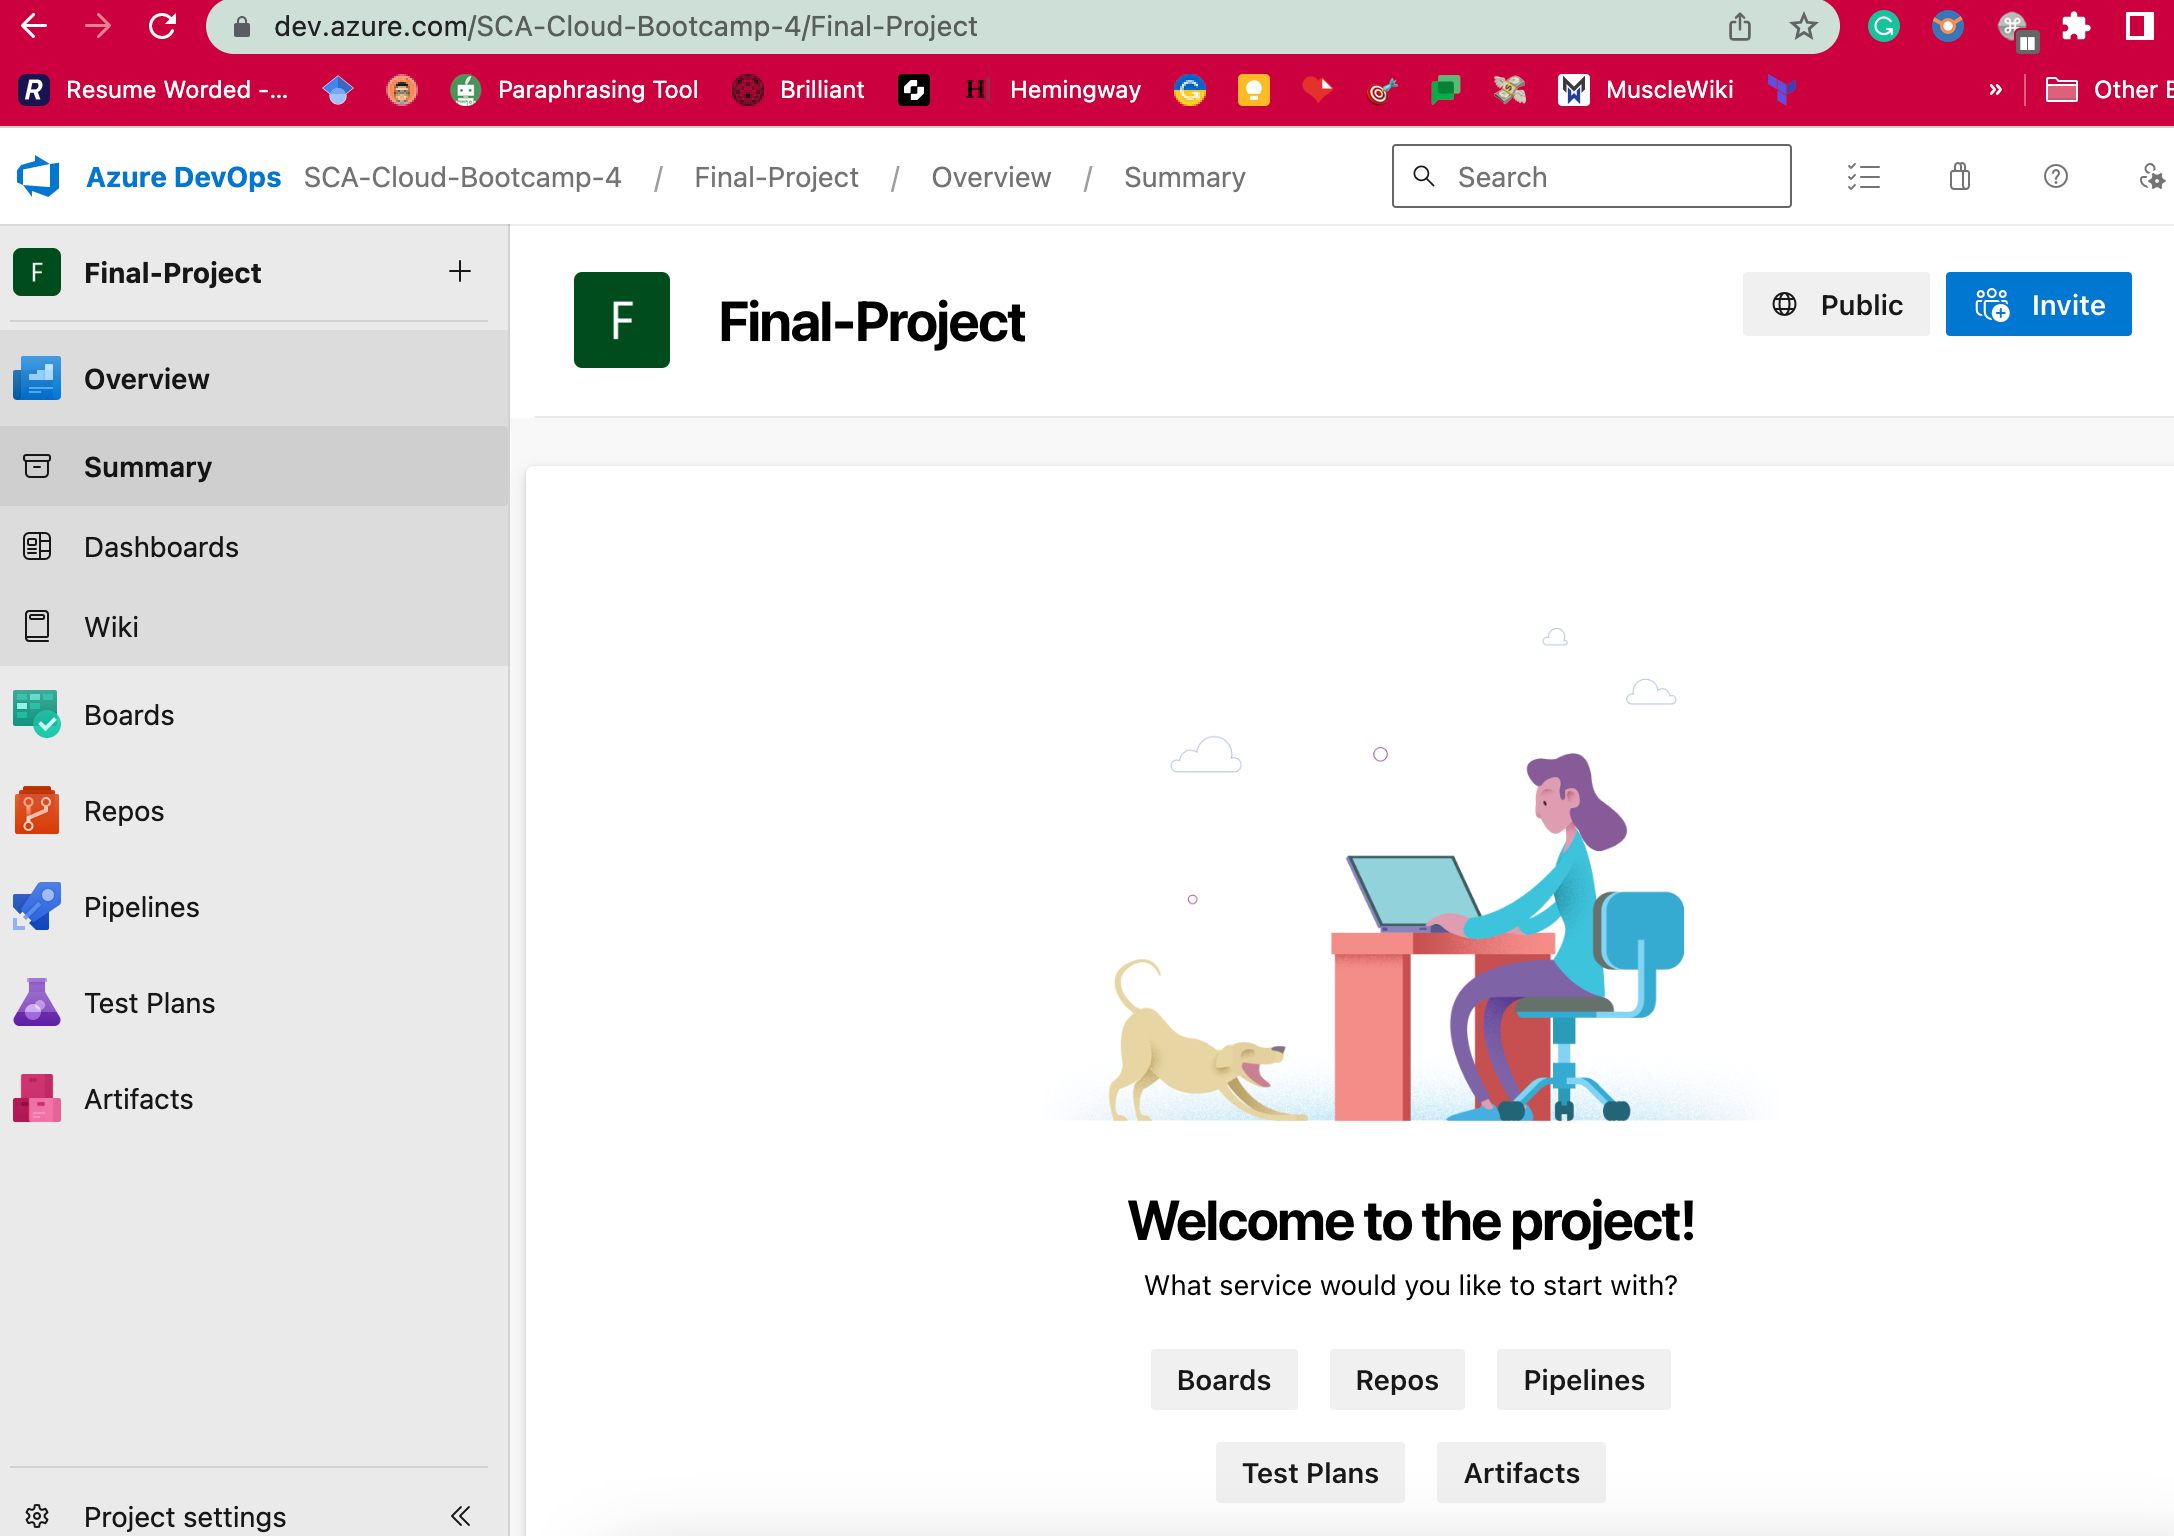
Task: Open the Repos section in sidebar
Action: (123, 810)
